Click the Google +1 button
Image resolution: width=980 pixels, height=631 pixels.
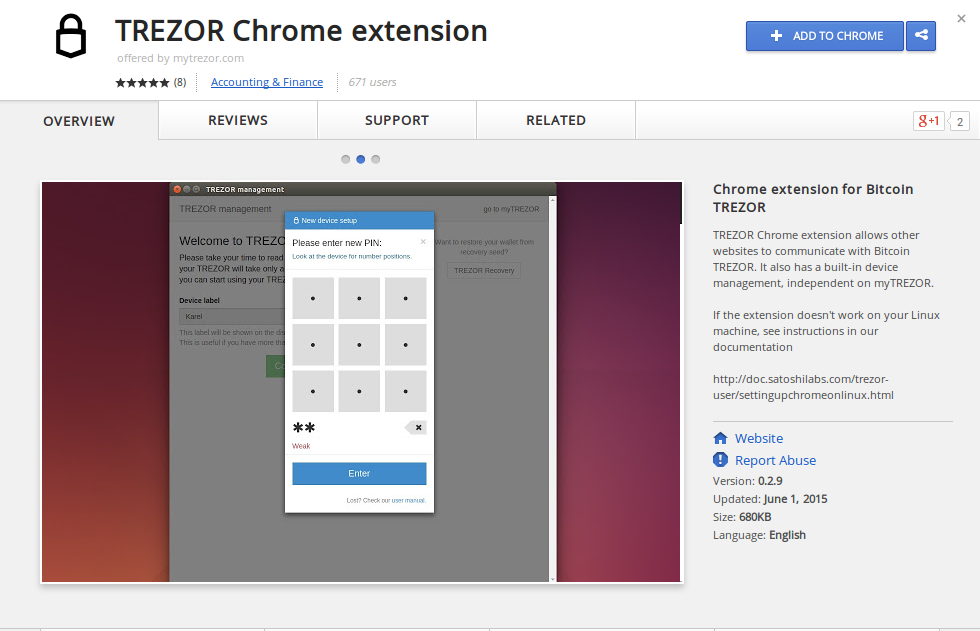[x=929, y=121]
